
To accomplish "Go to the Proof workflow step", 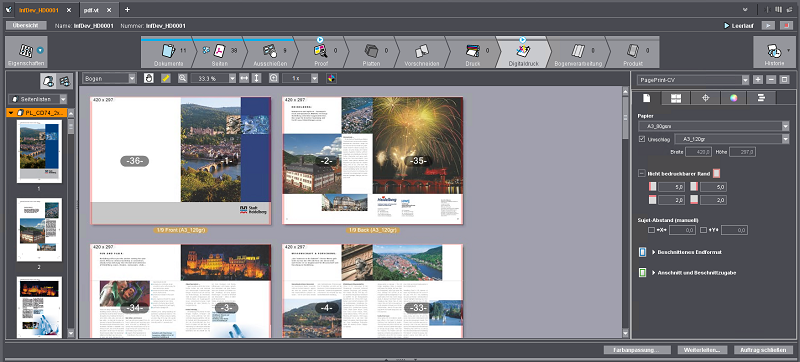I will pyautogui.click(x=321, y=53).
